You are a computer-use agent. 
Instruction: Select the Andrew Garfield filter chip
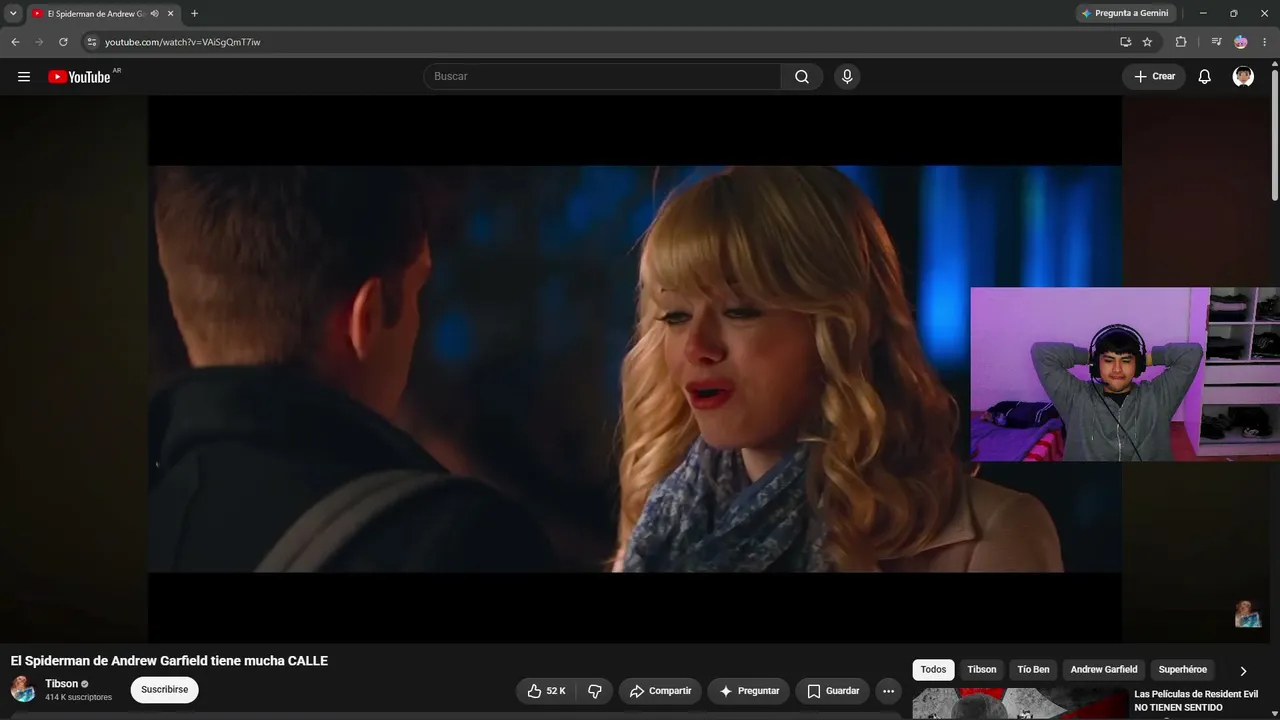click(1104, 670)
